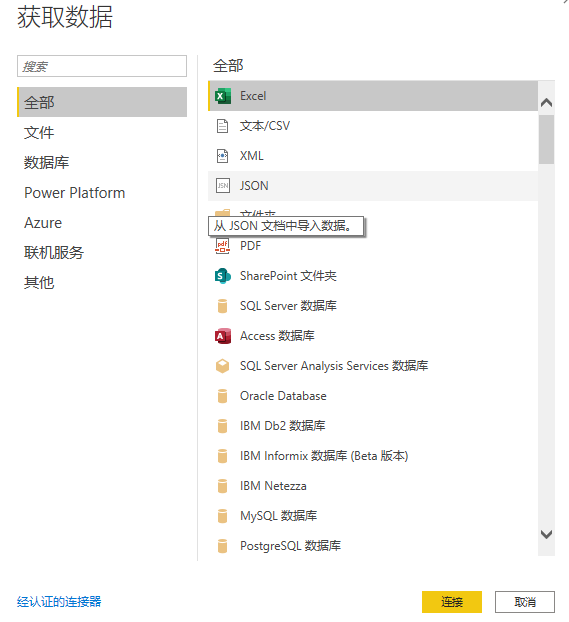Screen dimensions: 569x622
Task: Click the 连接 button
Action: click(452, 602)
